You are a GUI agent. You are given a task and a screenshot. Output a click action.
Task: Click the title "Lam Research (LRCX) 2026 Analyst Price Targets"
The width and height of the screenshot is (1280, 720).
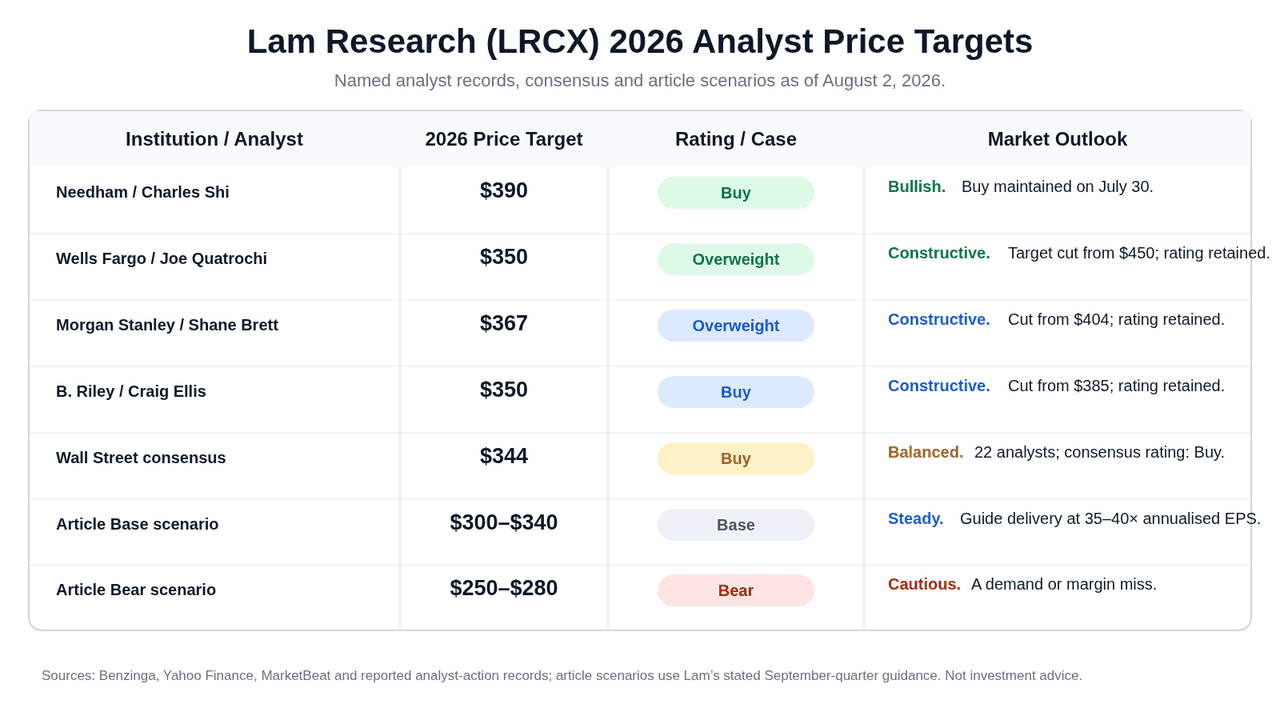pyautogui.click(x=640, y=42)
